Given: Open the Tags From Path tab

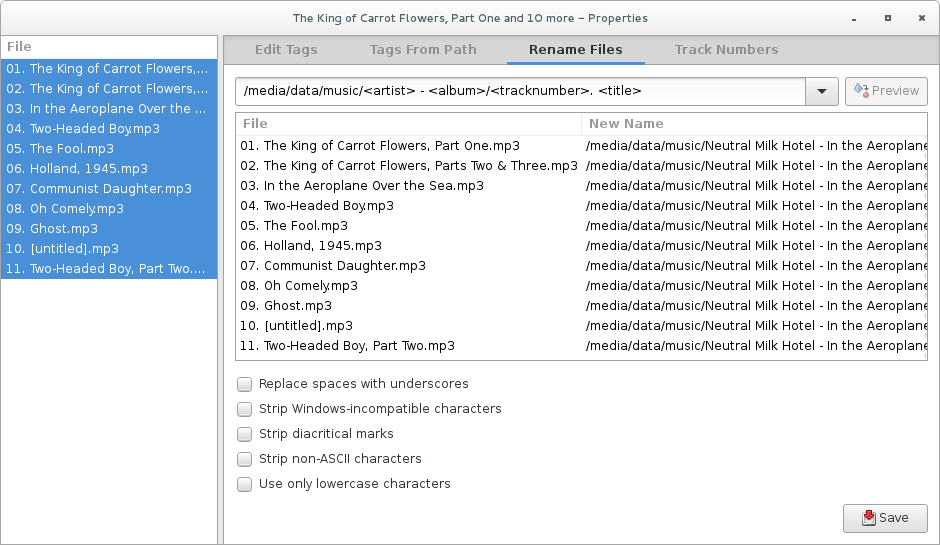Looking at the screenshot, I should click(x=423, y=49).
